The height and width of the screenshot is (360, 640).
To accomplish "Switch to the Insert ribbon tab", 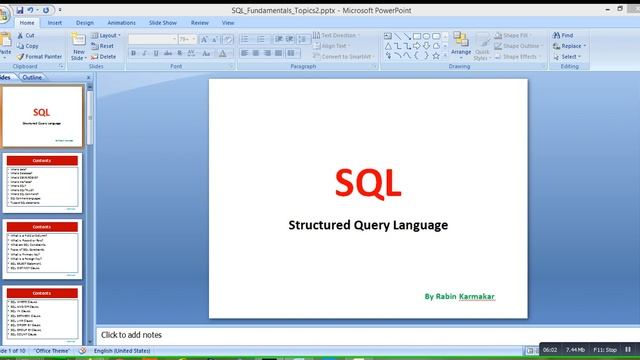I will click(x=55, y=23).
